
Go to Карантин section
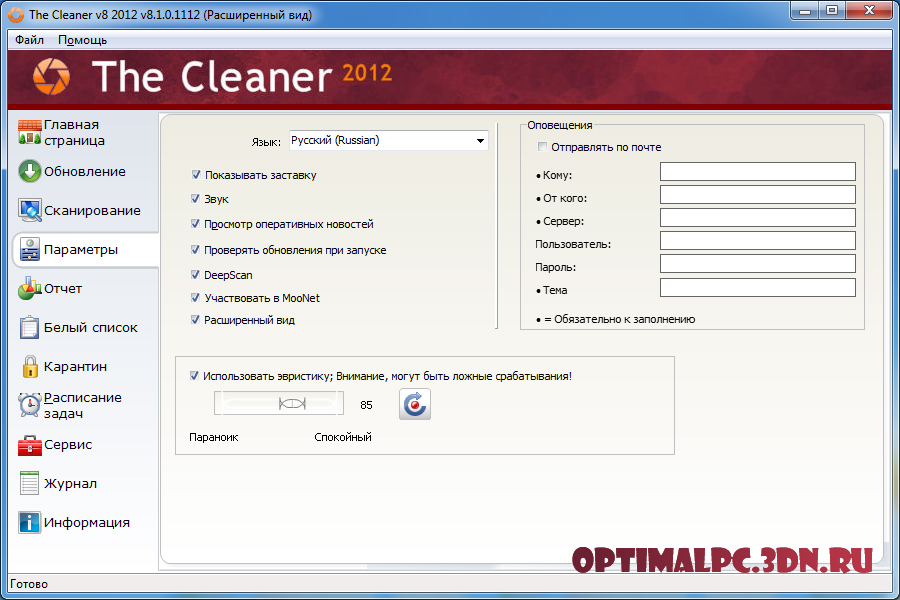(x=75, y=366)
